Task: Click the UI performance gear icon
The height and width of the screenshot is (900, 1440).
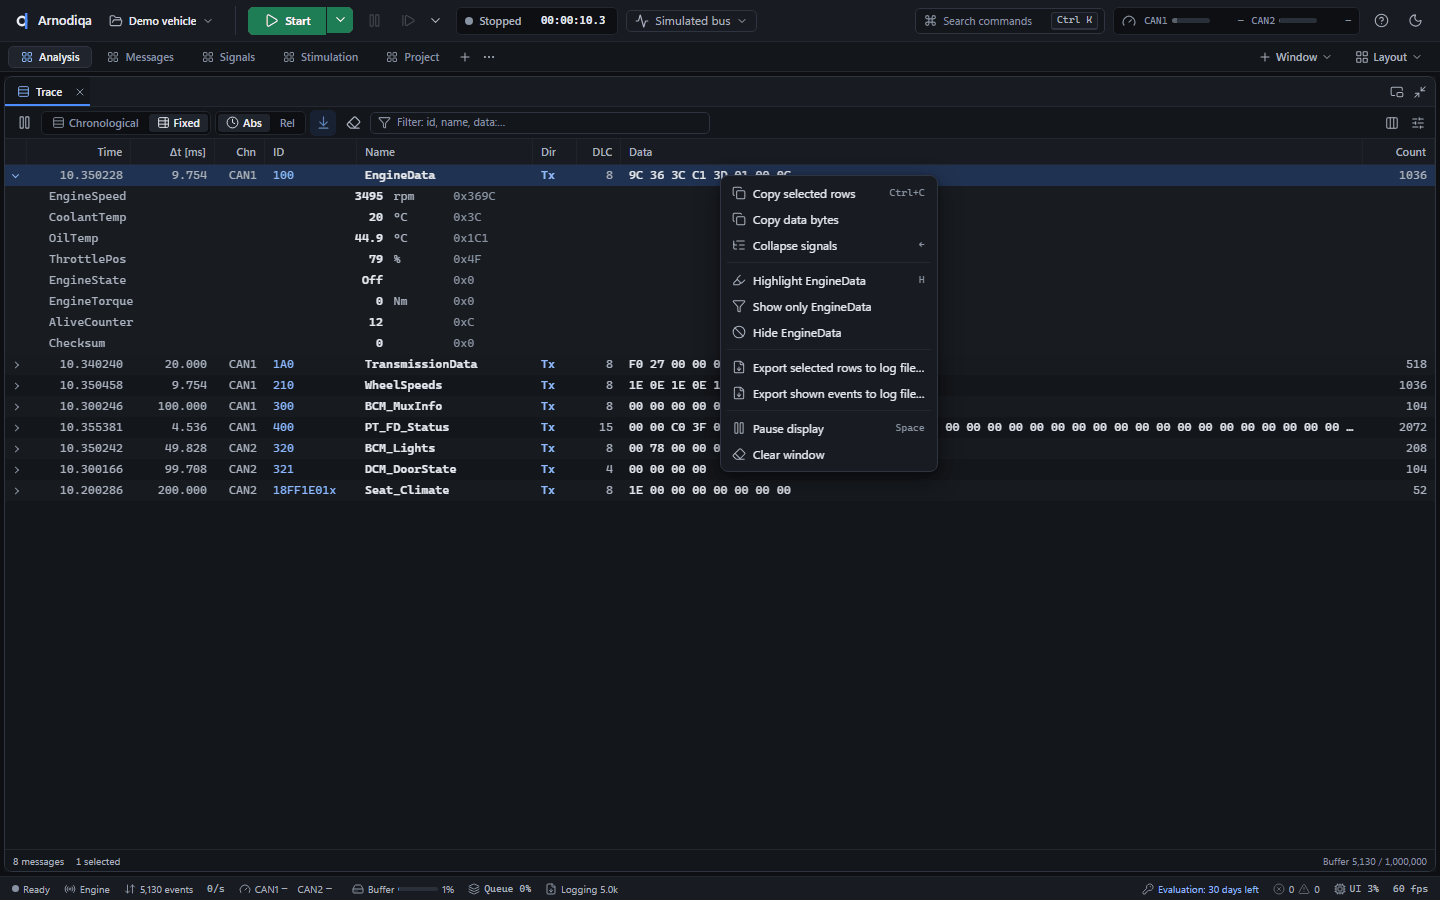Action: click(x=1340, y=889)
